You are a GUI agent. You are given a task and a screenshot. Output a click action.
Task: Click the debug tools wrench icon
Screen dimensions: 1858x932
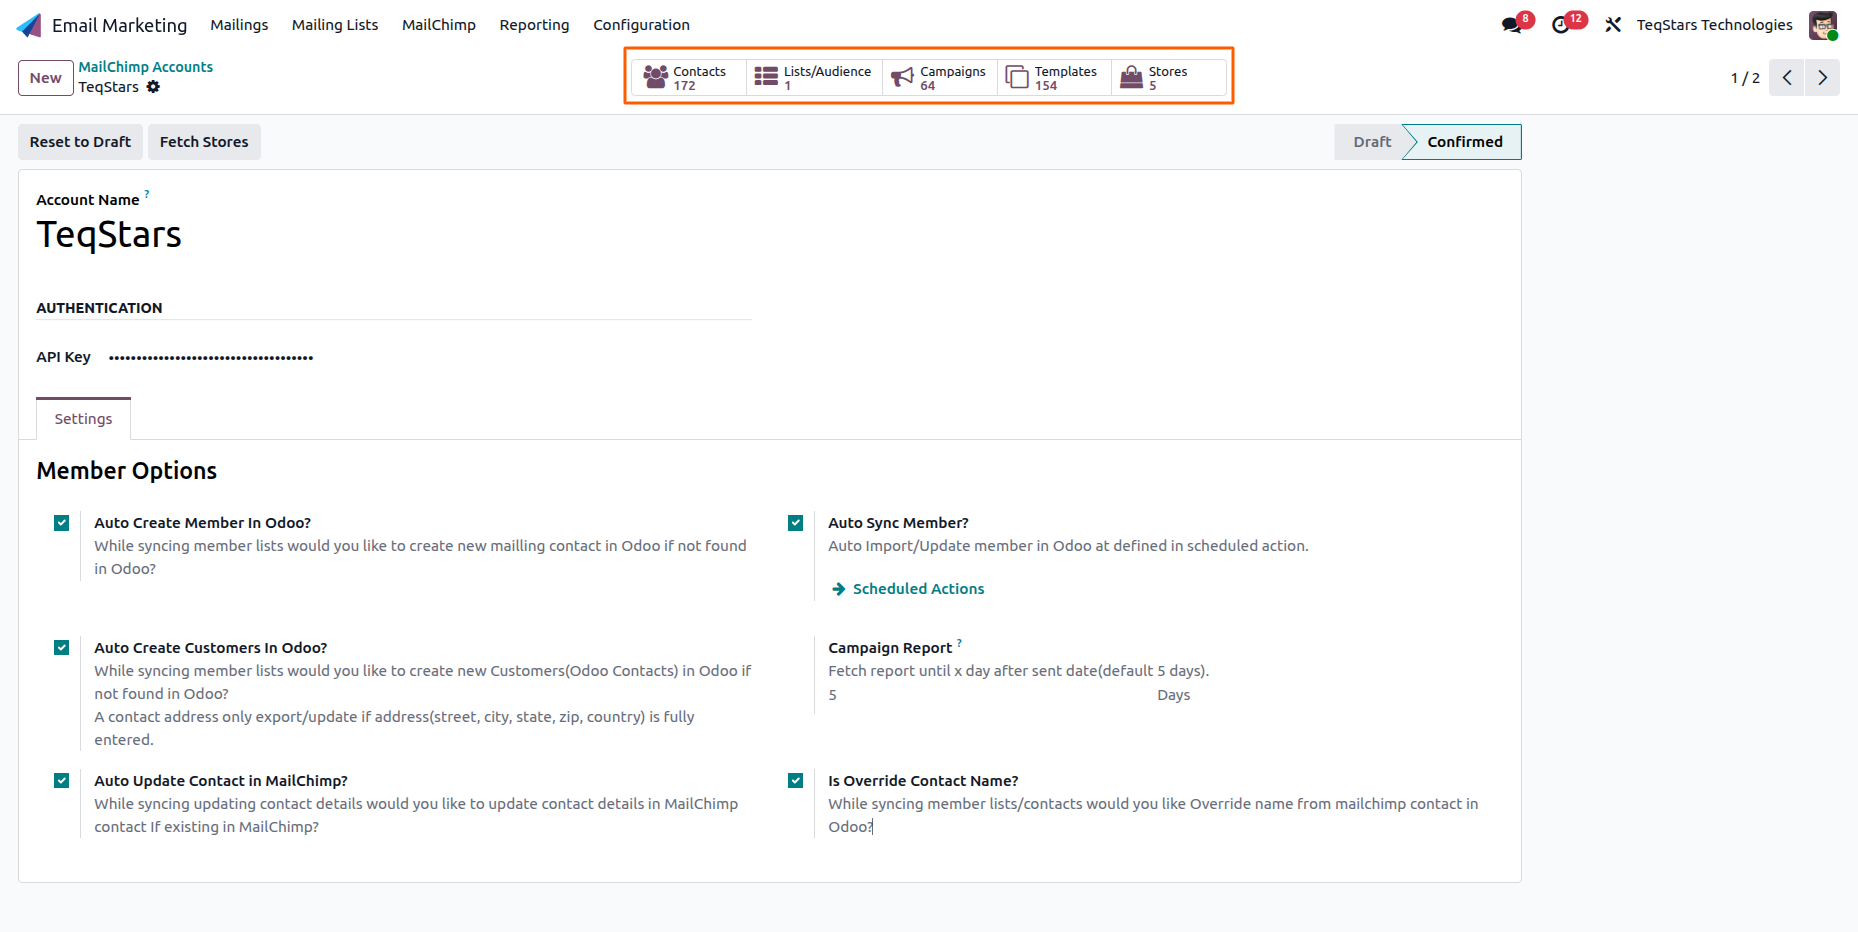pos(1613,25)
